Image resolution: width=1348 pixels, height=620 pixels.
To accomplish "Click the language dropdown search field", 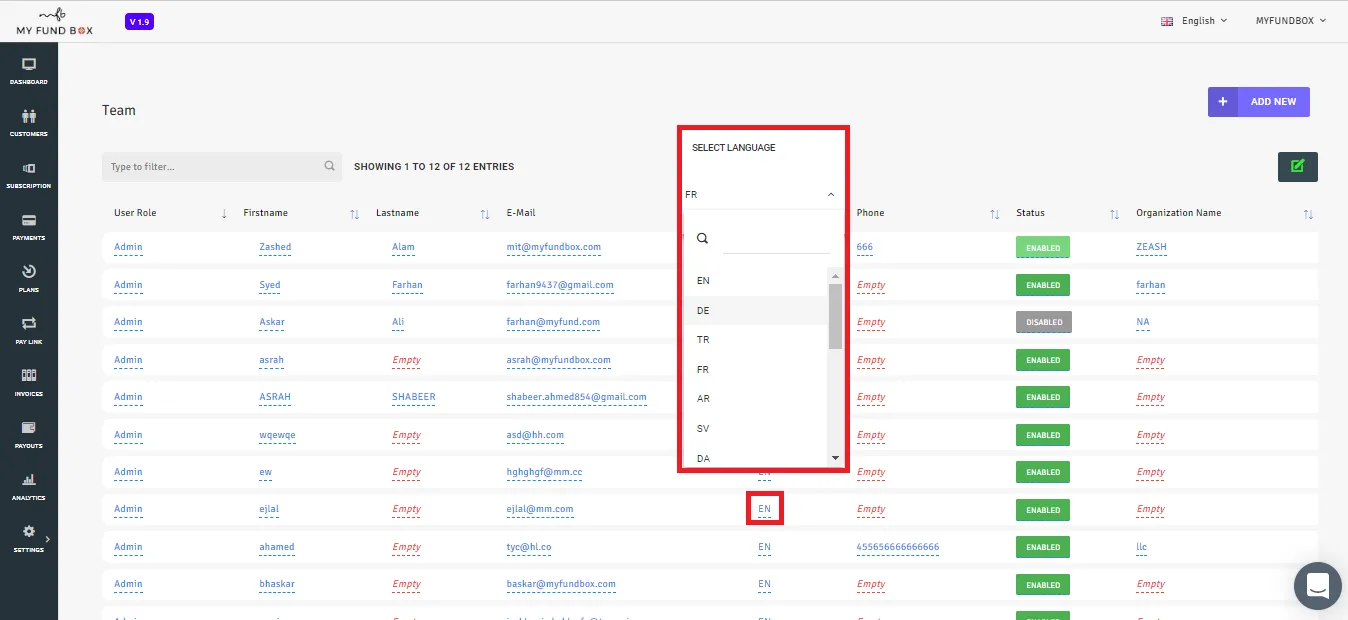I will (776, 239).
